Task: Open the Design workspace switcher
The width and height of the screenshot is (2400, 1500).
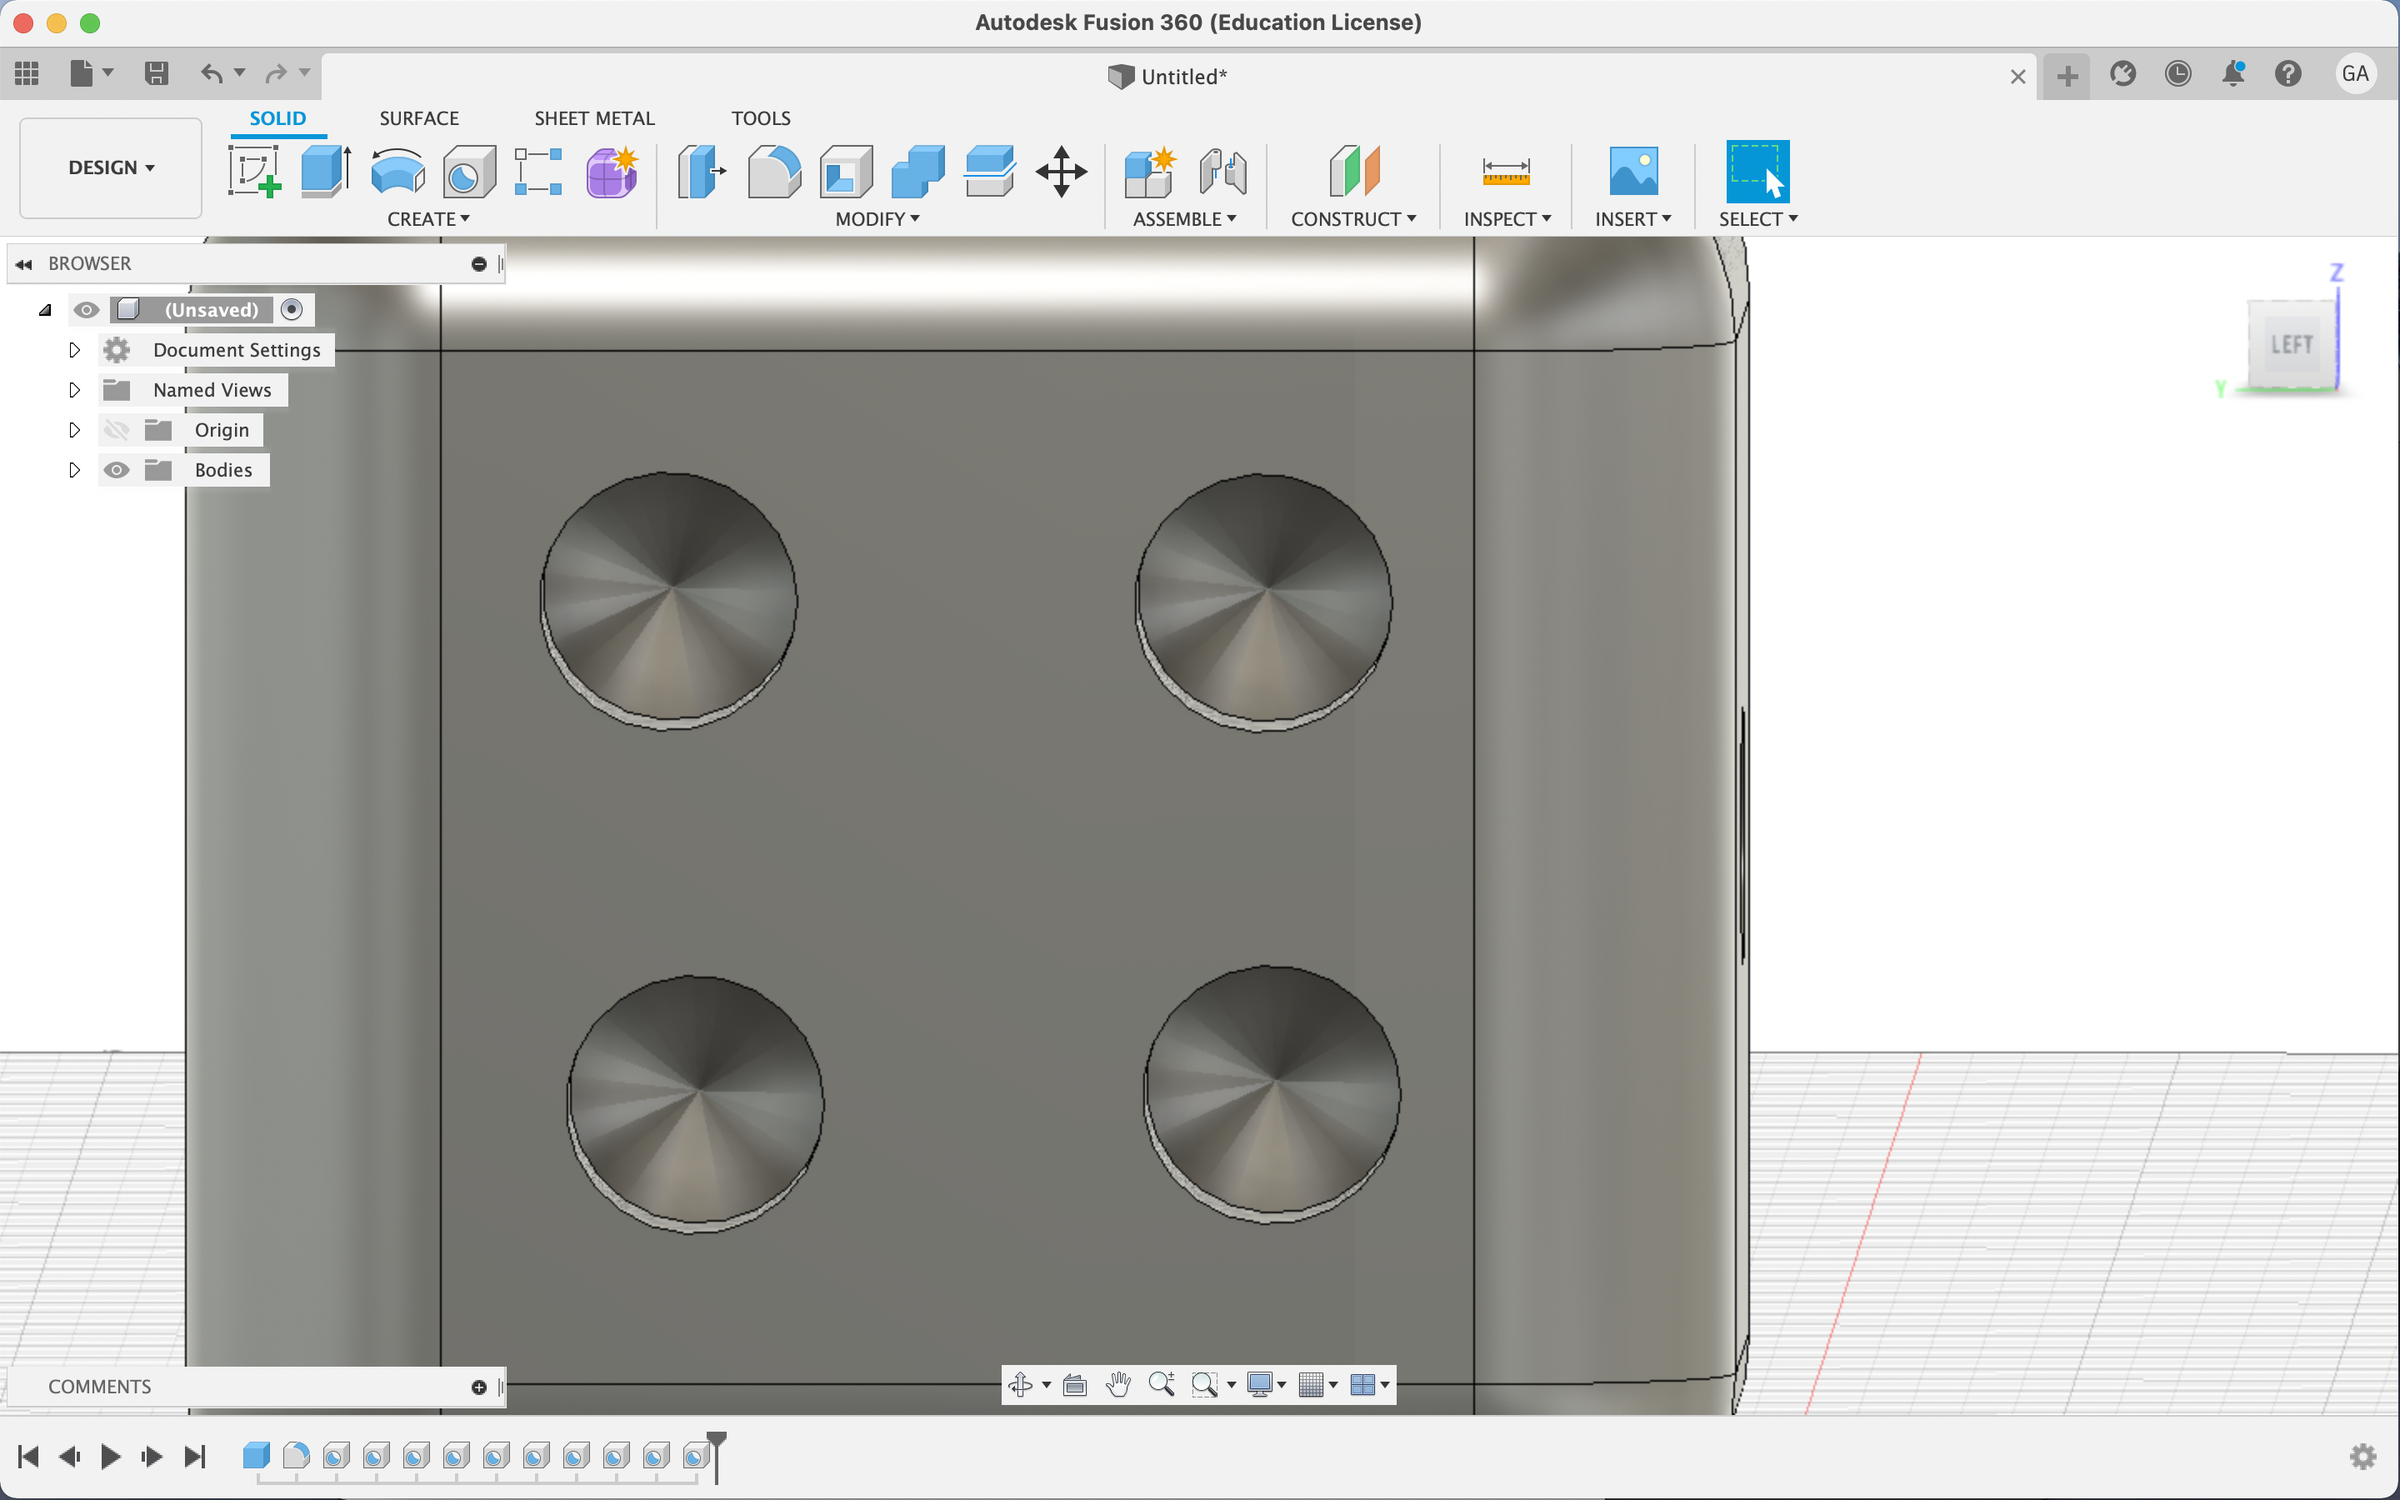Action: (110, 168)
